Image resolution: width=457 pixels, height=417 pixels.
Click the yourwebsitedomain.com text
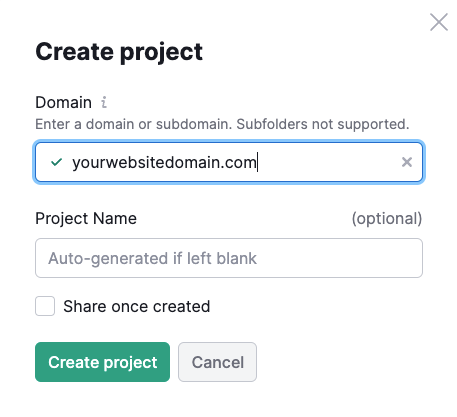(x=164, y=163)
